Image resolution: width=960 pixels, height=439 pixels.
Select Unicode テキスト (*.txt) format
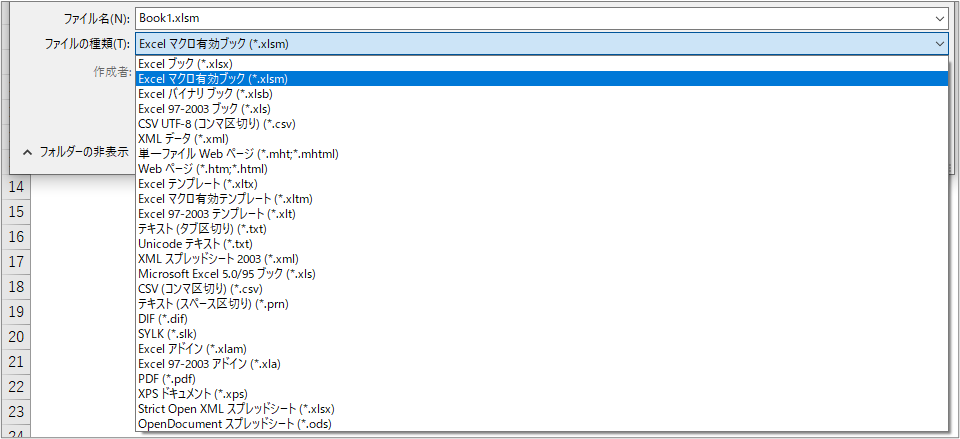click(x=542, y=244)
